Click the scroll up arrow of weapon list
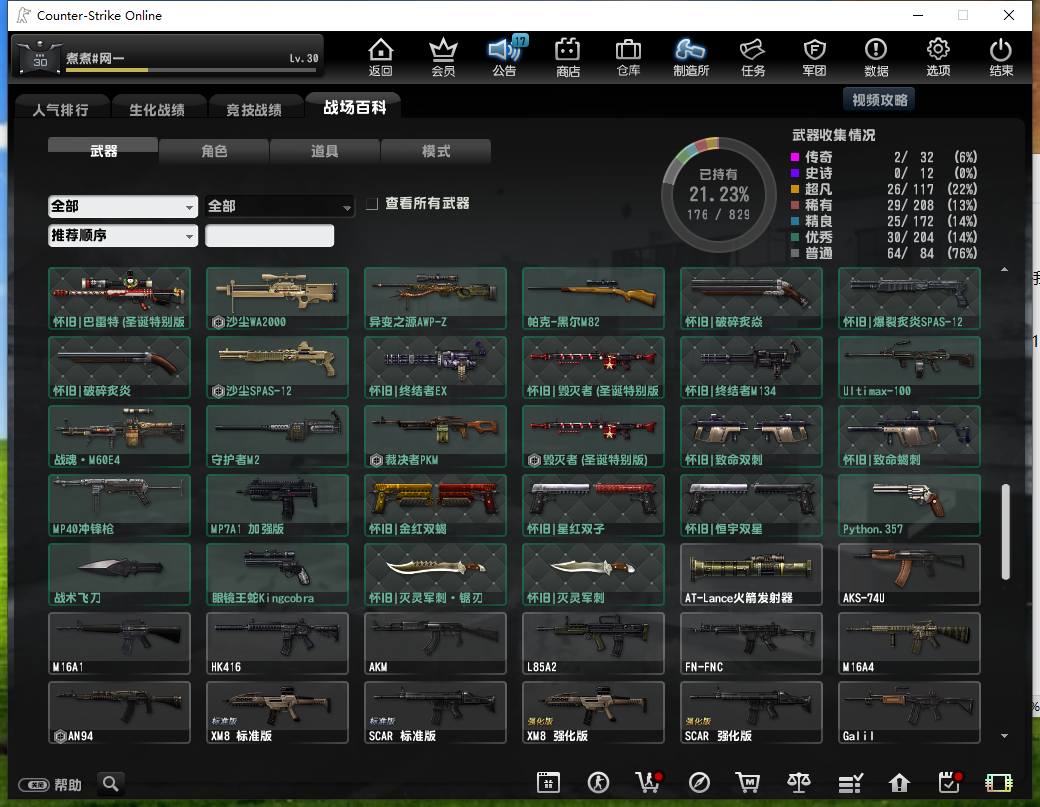This screenshot has height=807, width=1040. [x=1005, y=269]
